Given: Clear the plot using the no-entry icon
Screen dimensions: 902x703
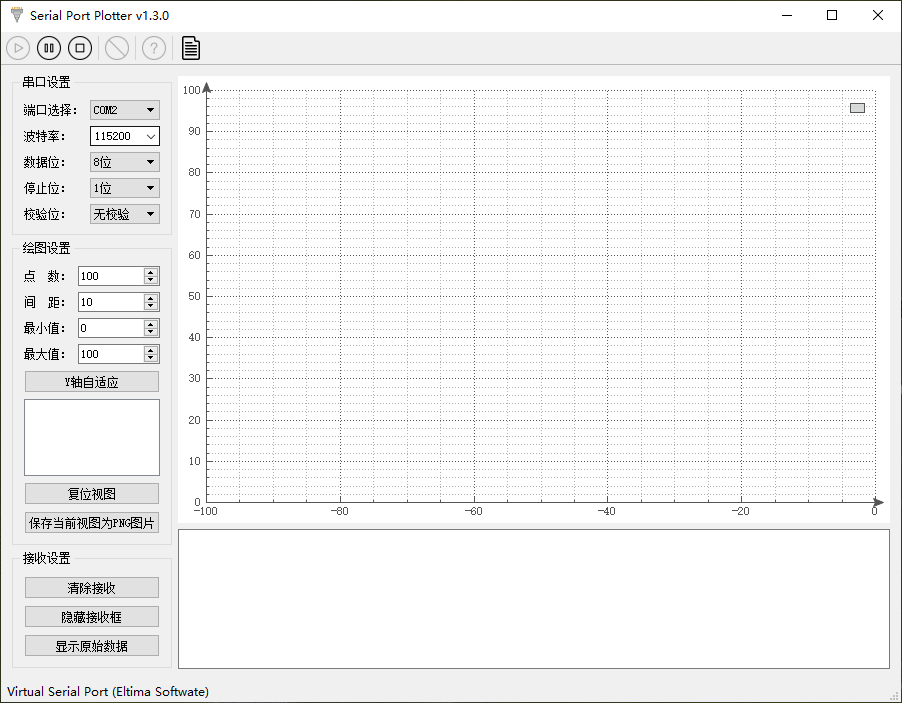Looking at the screenshot, I should click(x=116, y=47).
